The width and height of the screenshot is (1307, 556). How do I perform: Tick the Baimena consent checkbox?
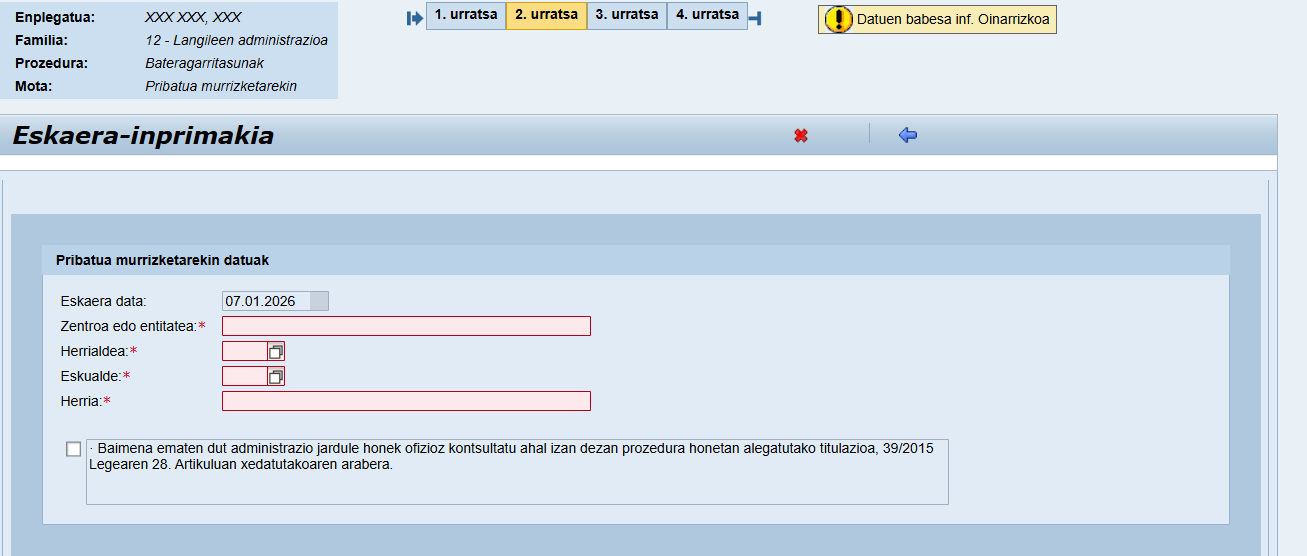74,449
